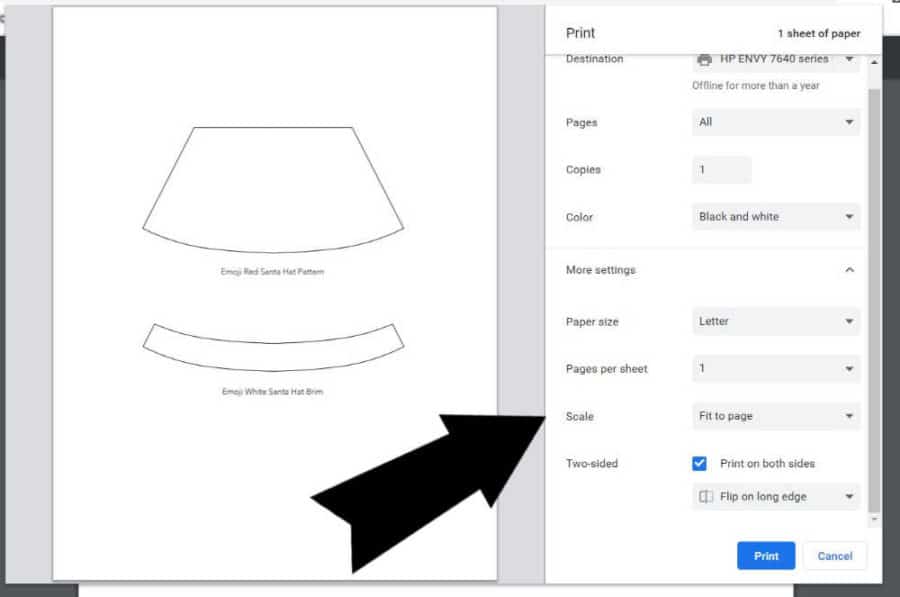Click into the Copies number field
The height and width of the screenshot is (597, 900).
click(721, 170)
